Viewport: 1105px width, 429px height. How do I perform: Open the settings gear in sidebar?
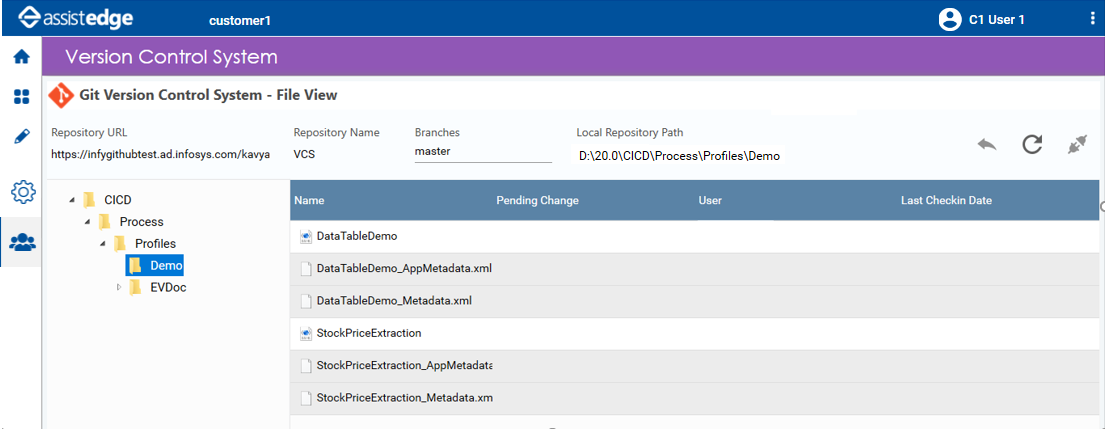[x=23, y=190]
